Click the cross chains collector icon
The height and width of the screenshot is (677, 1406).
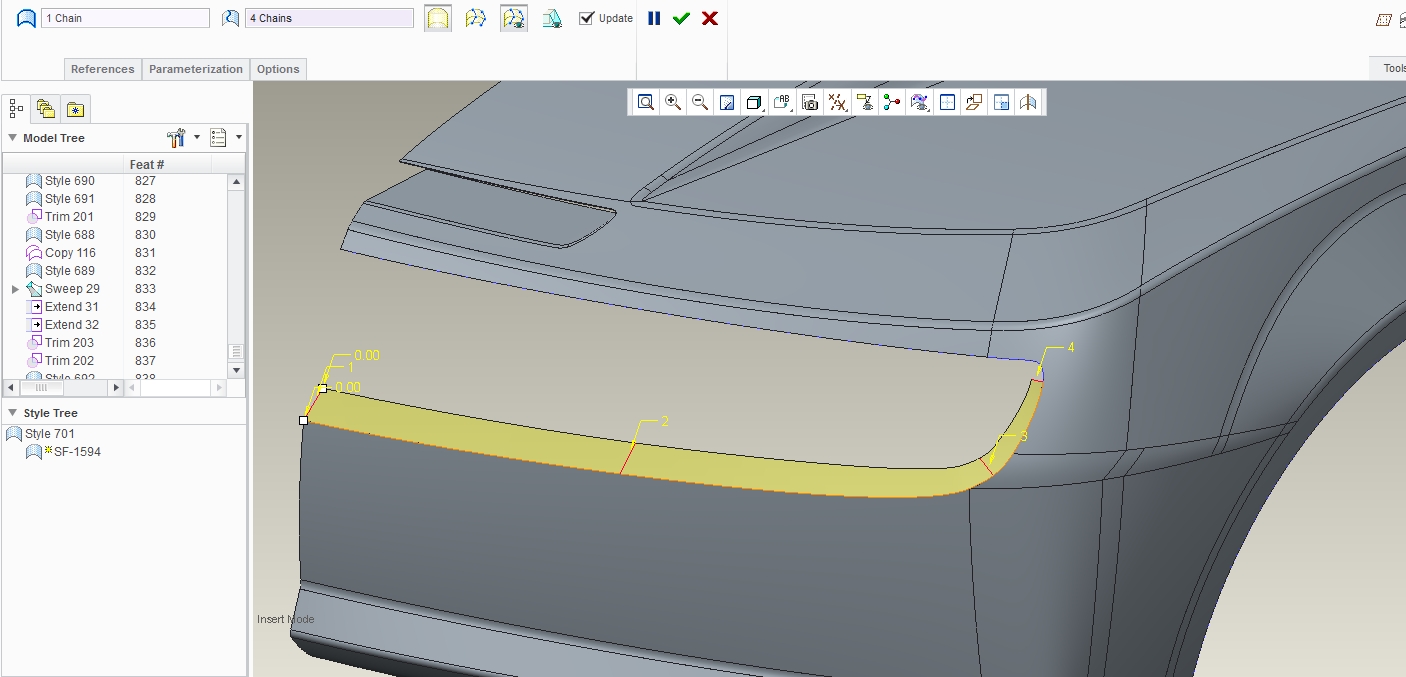(231, 18)
